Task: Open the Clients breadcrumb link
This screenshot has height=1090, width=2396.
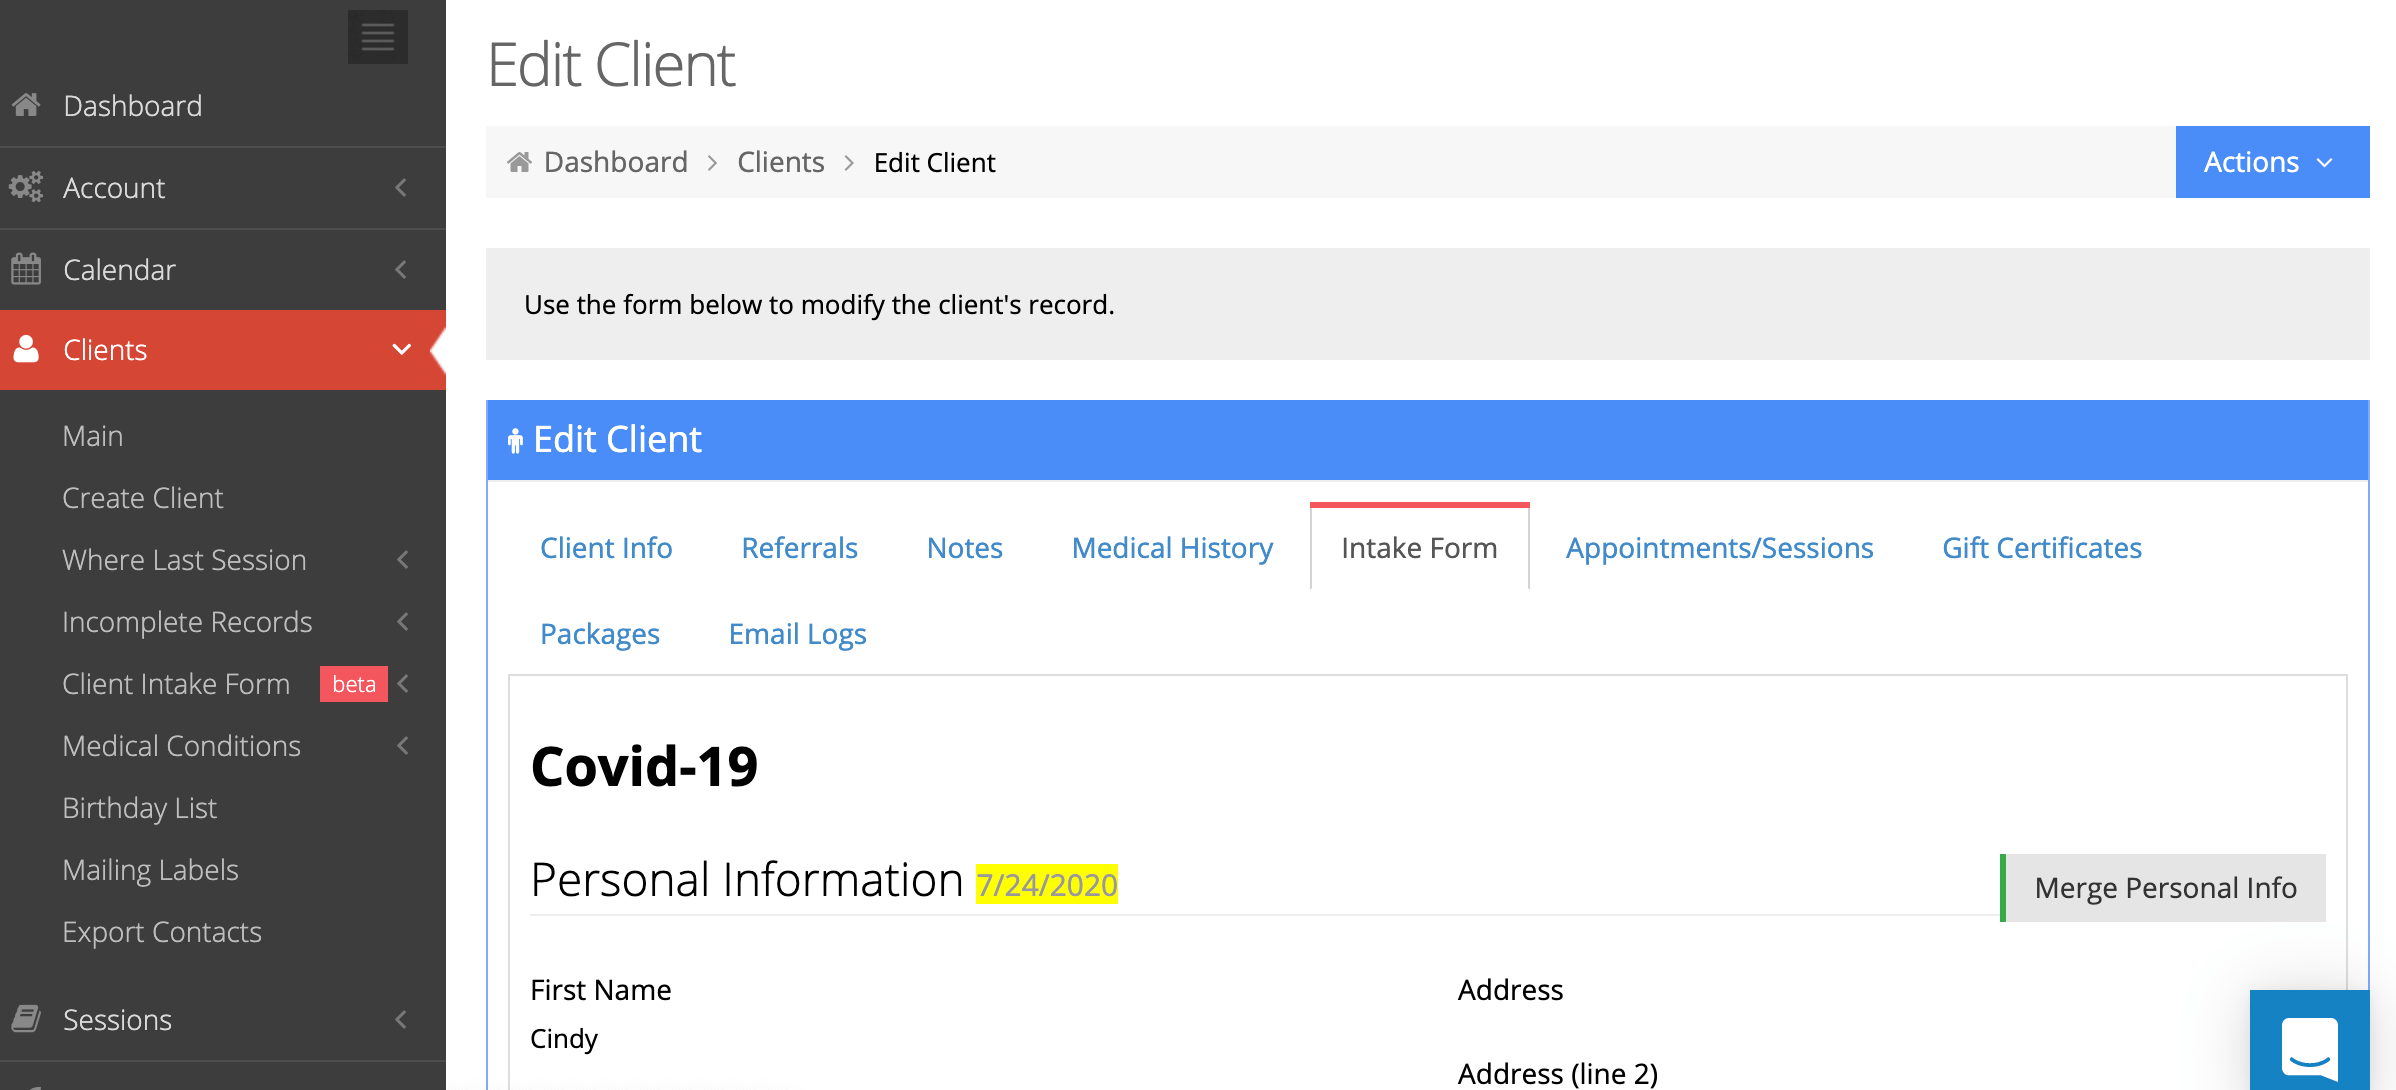Action: coord(780,162)
